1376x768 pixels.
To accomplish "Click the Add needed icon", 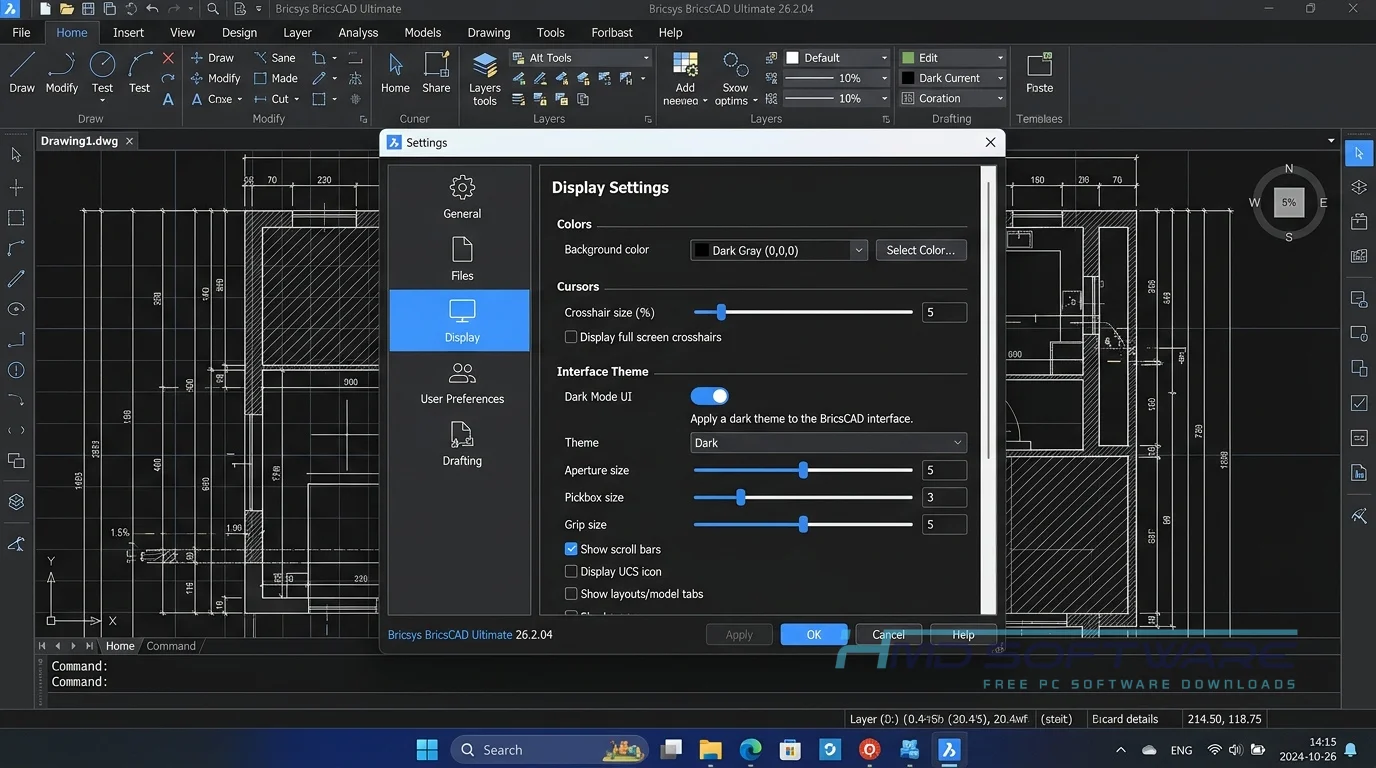I will [x=685, y=79].
